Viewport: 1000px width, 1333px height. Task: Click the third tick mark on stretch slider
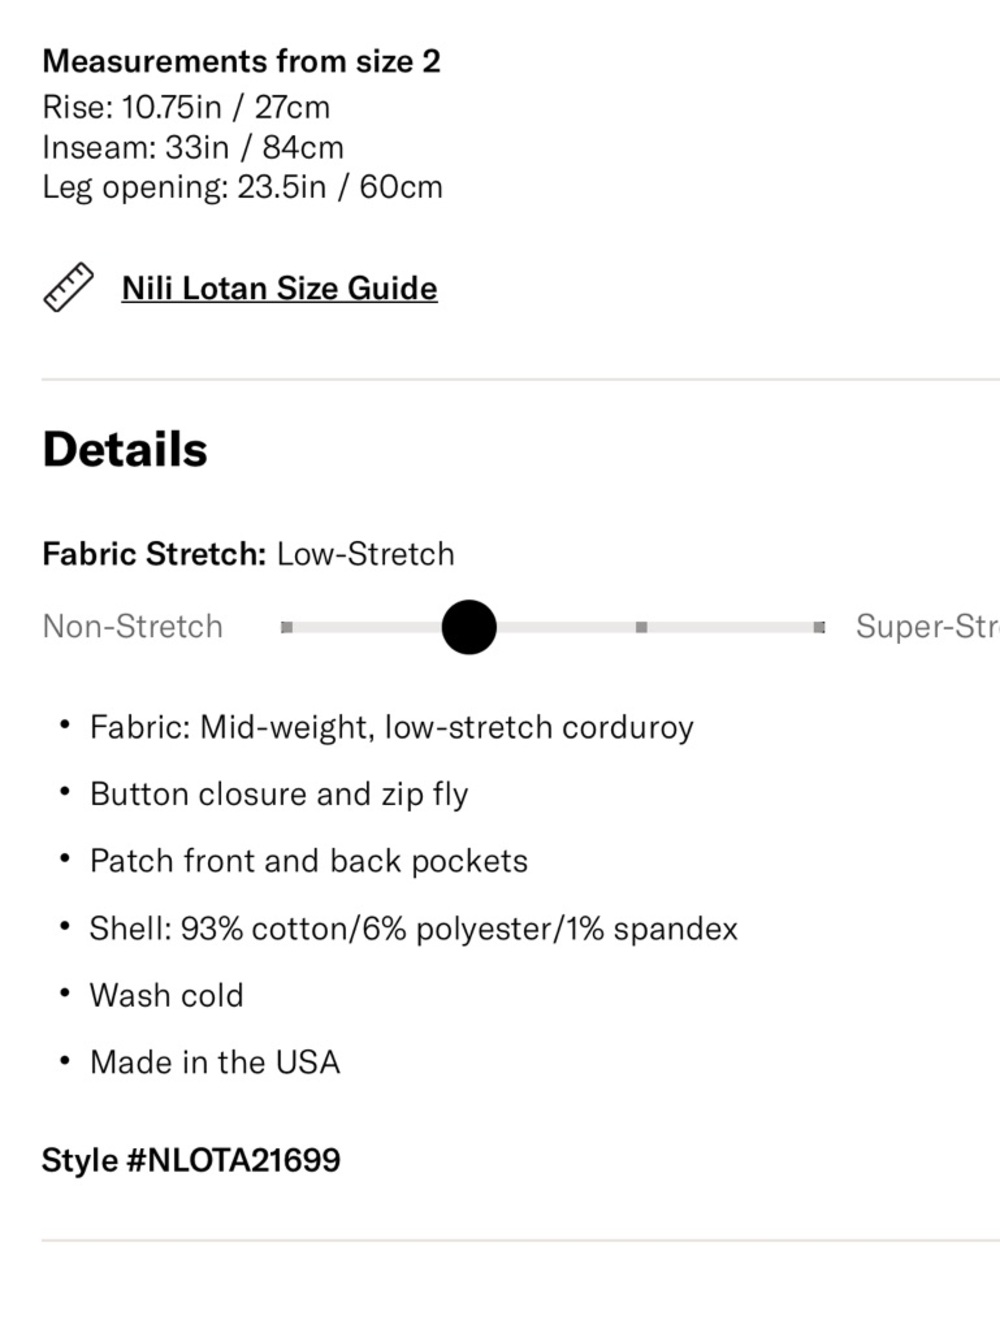pos(641,627)
